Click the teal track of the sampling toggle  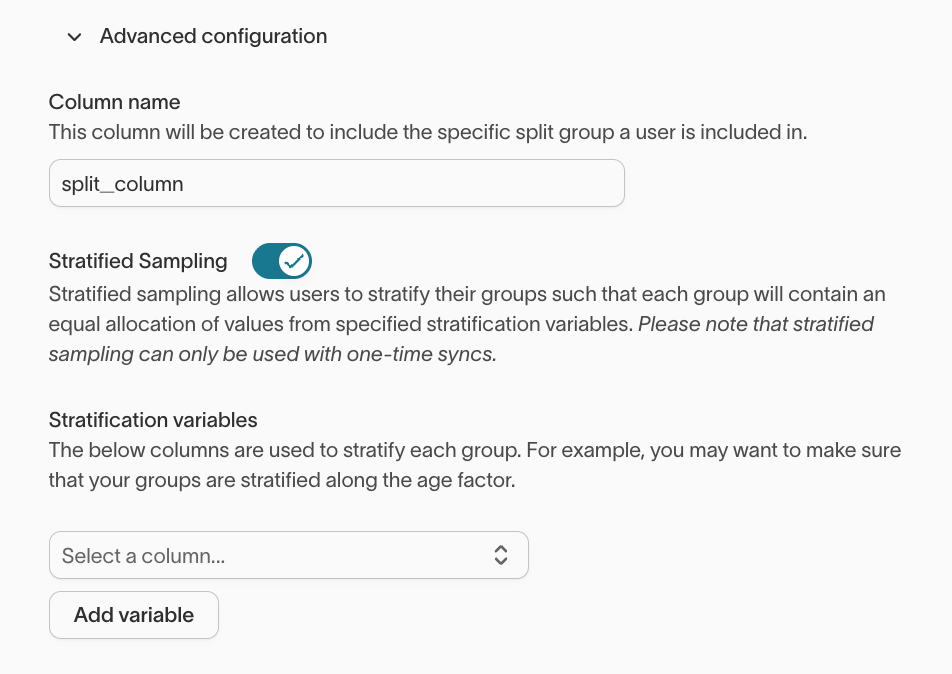265,261
